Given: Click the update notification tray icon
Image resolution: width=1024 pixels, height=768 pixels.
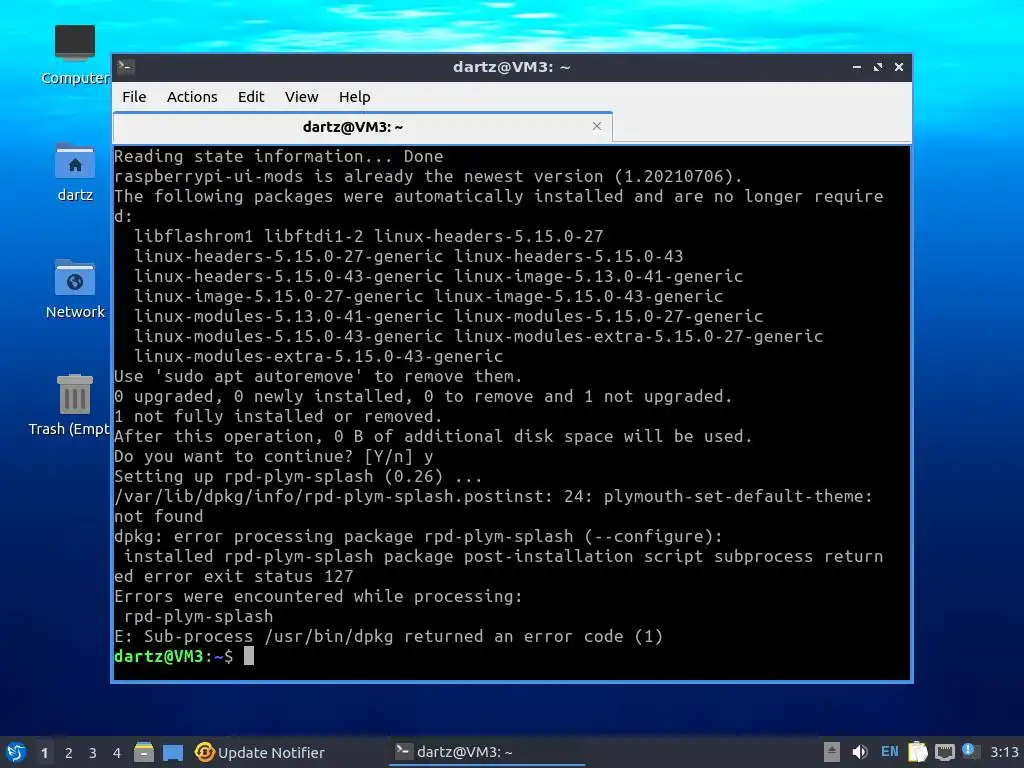Looking at the screenshot, I should (970, 751).
